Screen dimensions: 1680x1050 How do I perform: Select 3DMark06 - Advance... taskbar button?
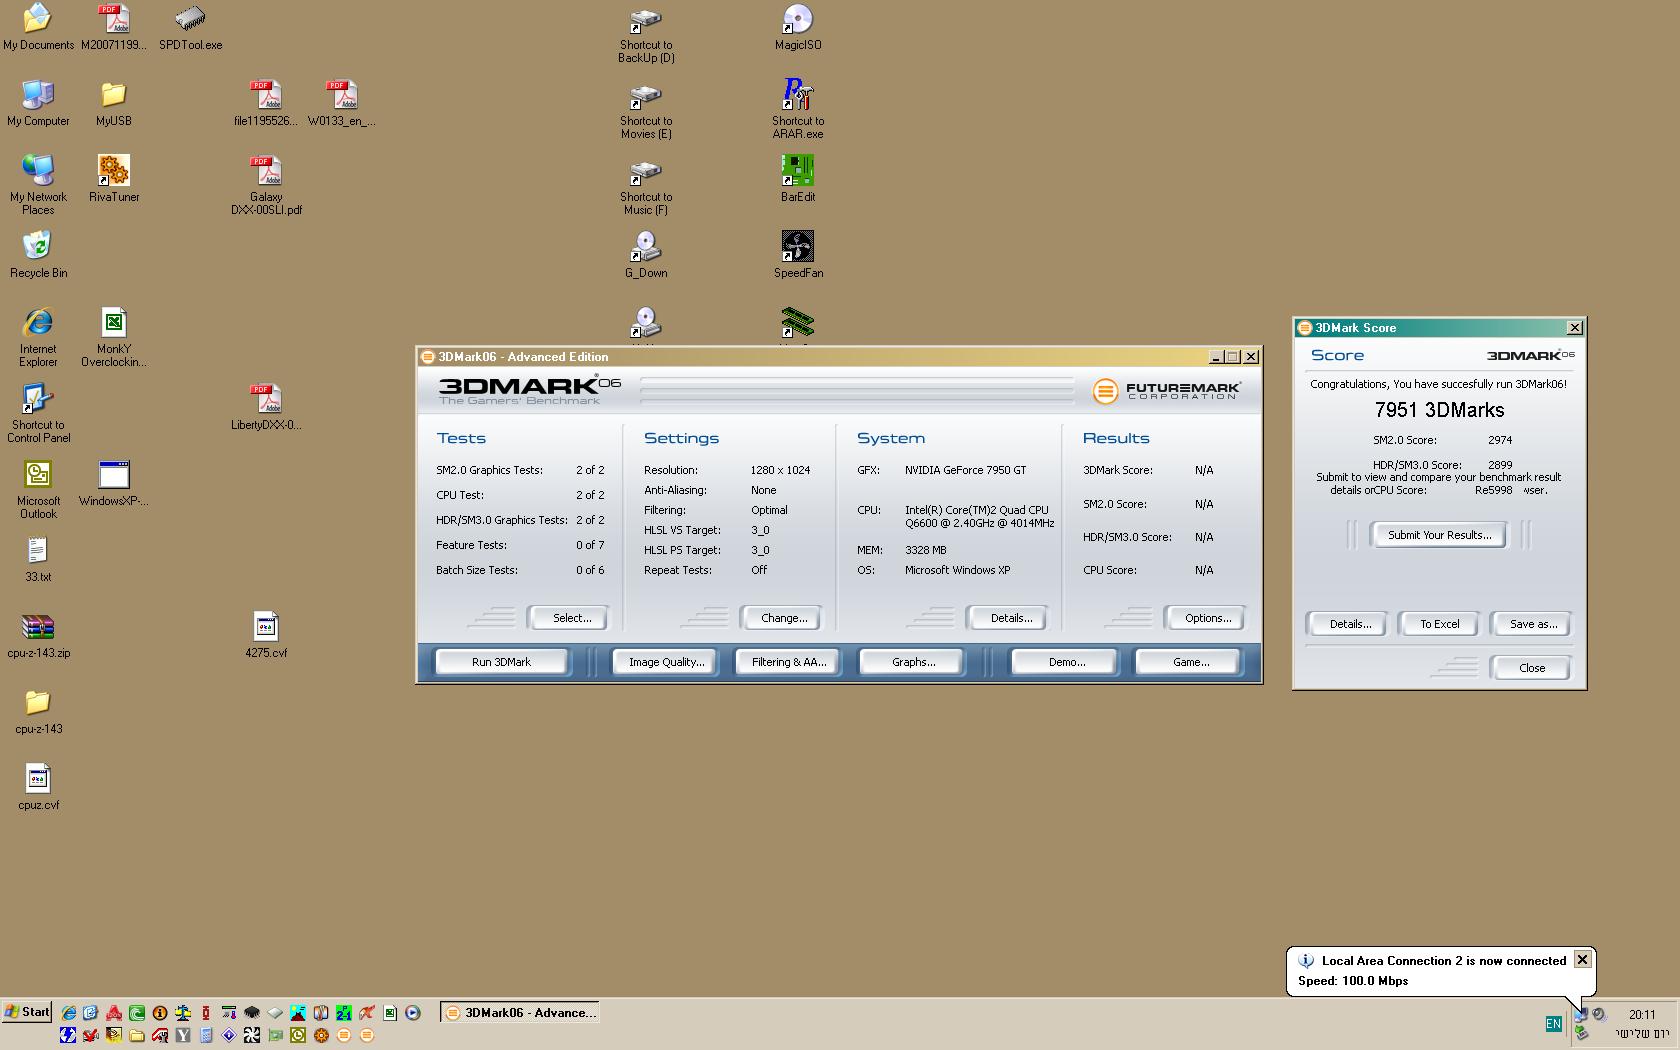coord(520,1013)
